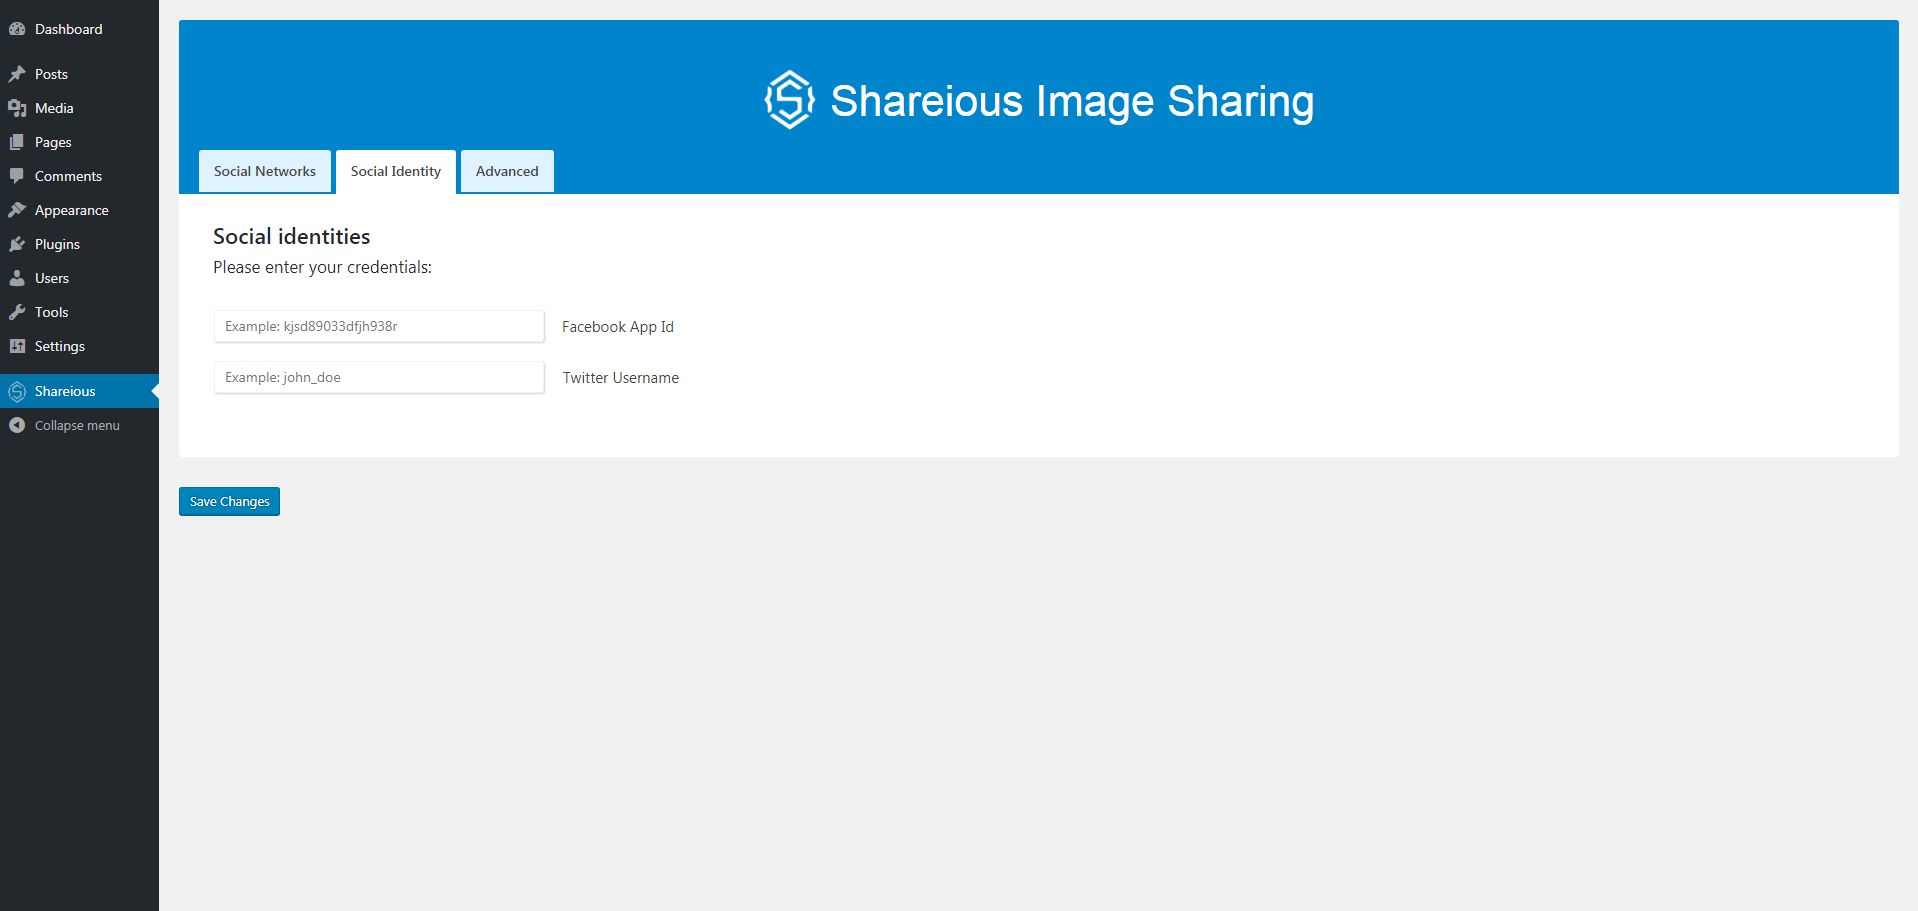This screenshot has height=911, width=1918.
Task: Focus the Twitter Username input field
Action: (379, 377)
